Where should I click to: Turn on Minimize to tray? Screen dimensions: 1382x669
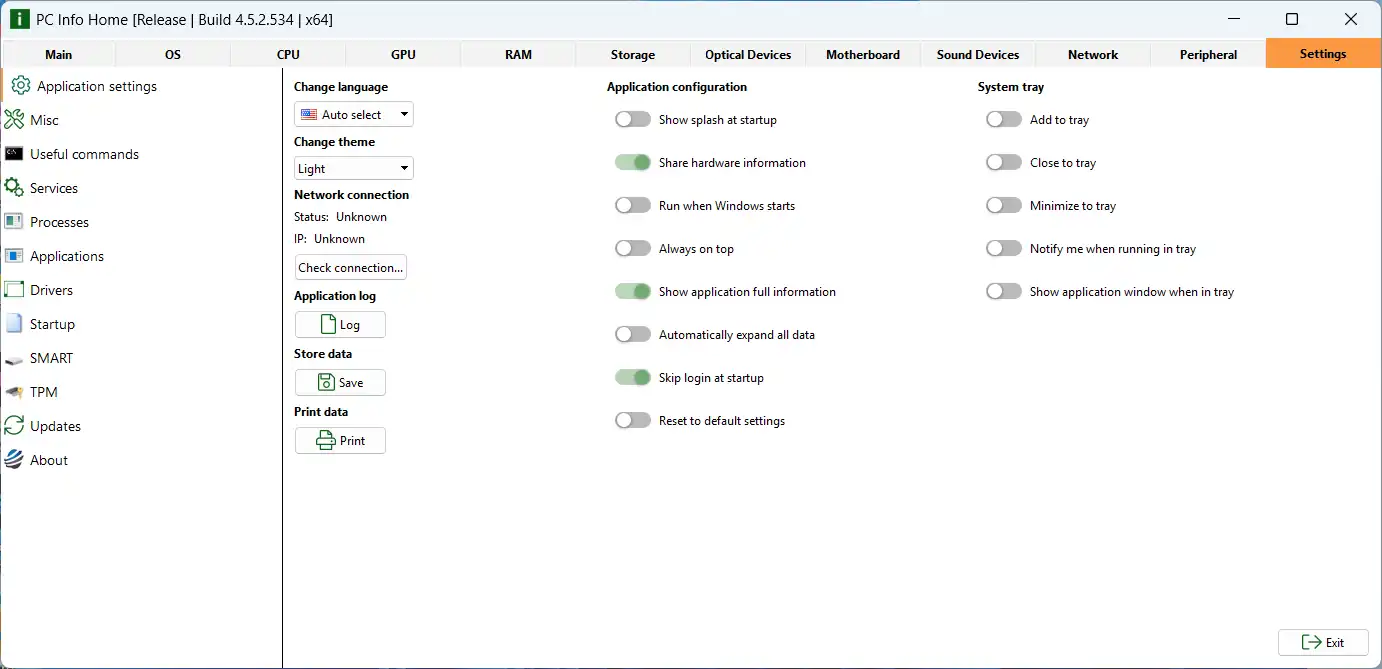[x=1004, y=206]
